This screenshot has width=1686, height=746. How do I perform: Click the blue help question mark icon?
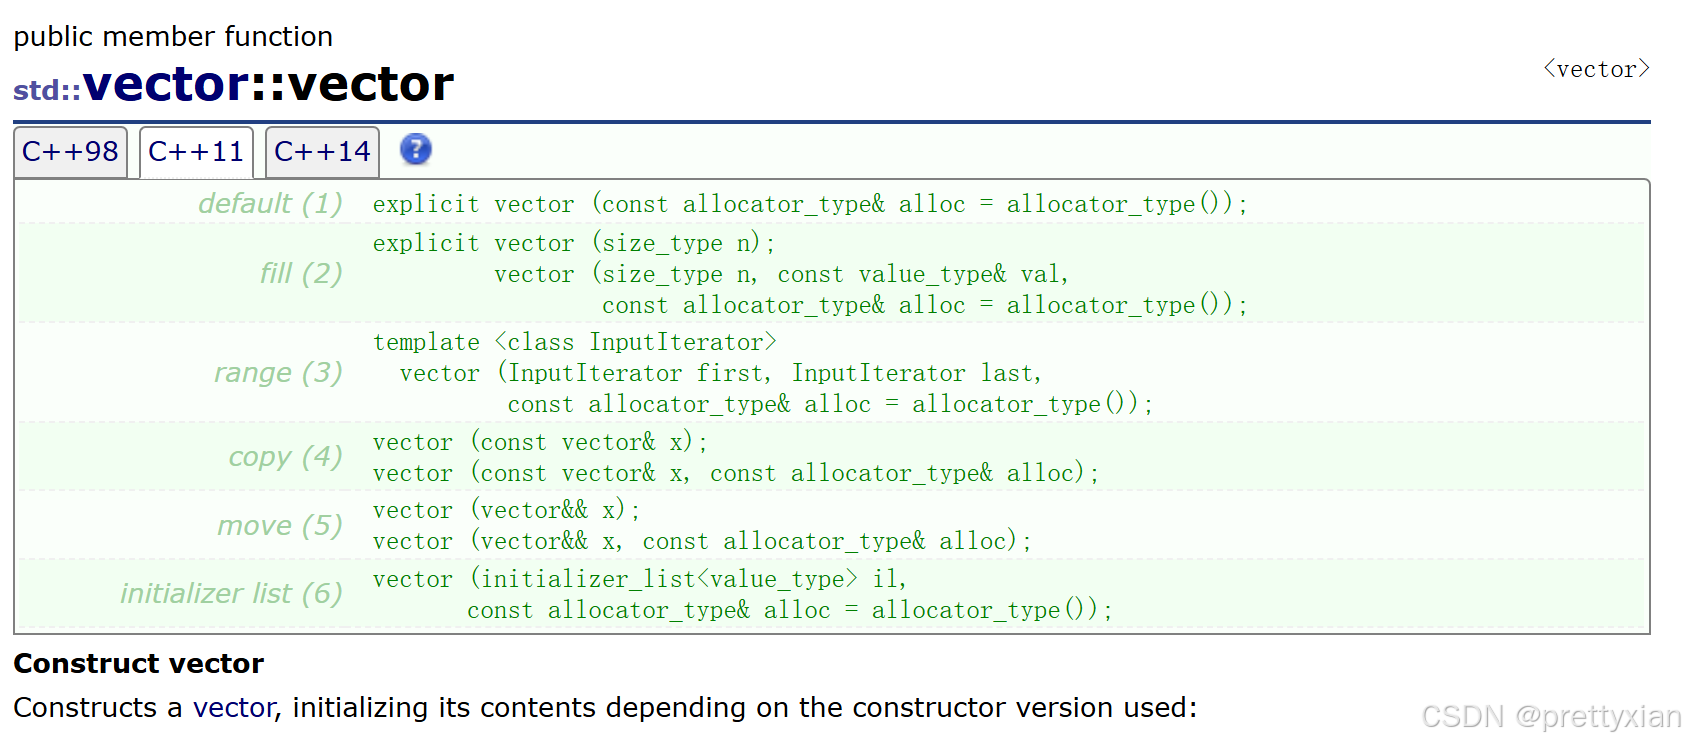point(415,150)
